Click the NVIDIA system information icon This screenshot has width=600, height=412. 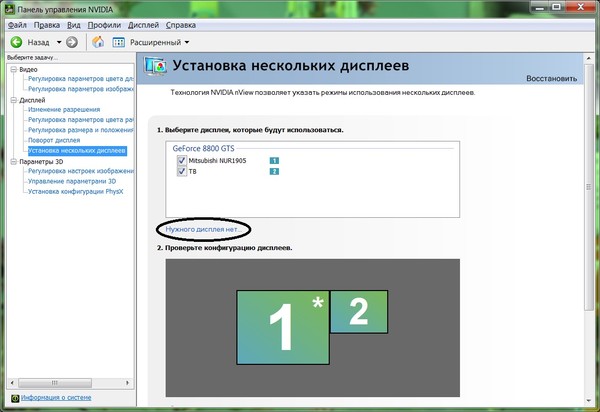pos(15,398)
